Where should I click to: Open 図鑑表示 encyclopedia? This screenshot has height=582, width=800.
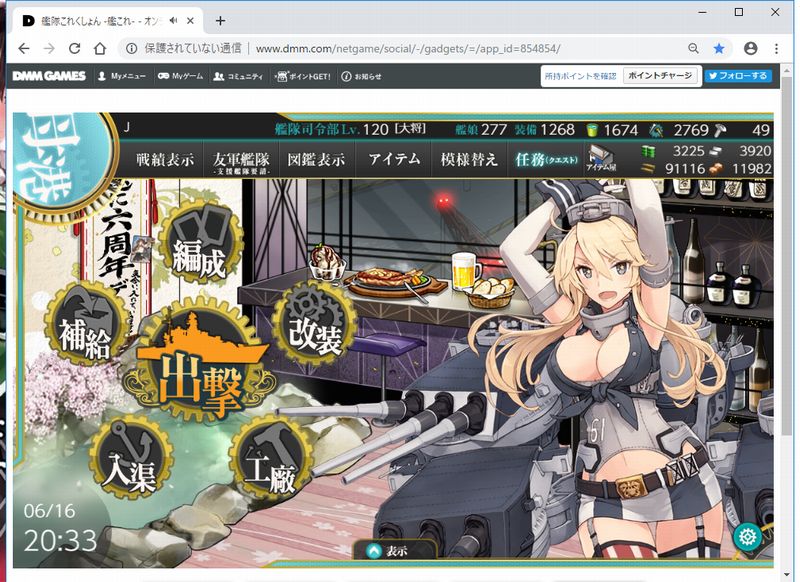coord(316,160)
